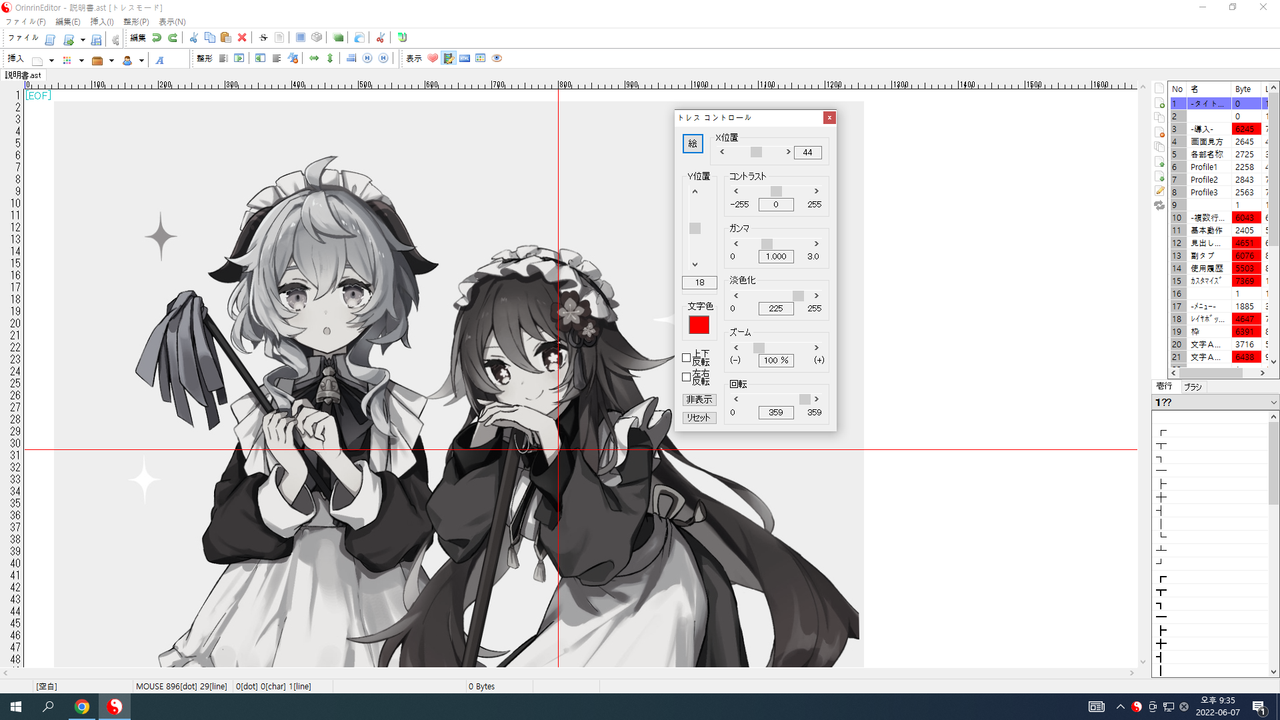
Task: Click the copy icon in the edit toolbar
Action: pos(210,38)
